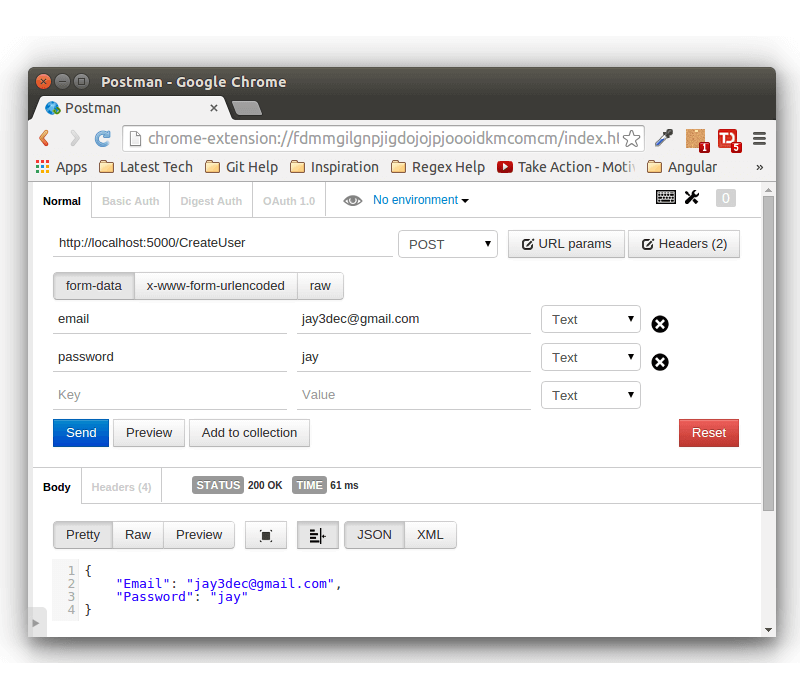Click the empty Key input field
The height and width of the screenshot is (700, 800).
click(169, 395)
